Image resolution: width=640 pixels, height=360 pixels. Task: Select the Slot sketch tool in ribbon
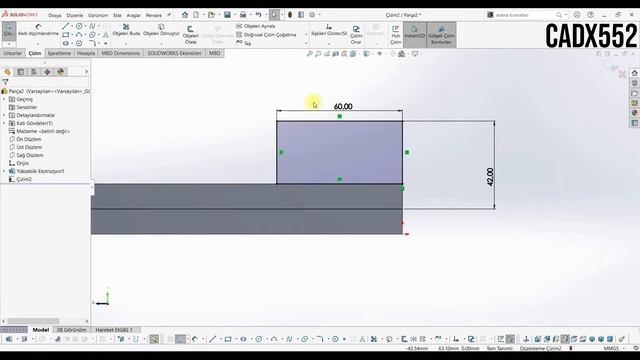[65, 43]
